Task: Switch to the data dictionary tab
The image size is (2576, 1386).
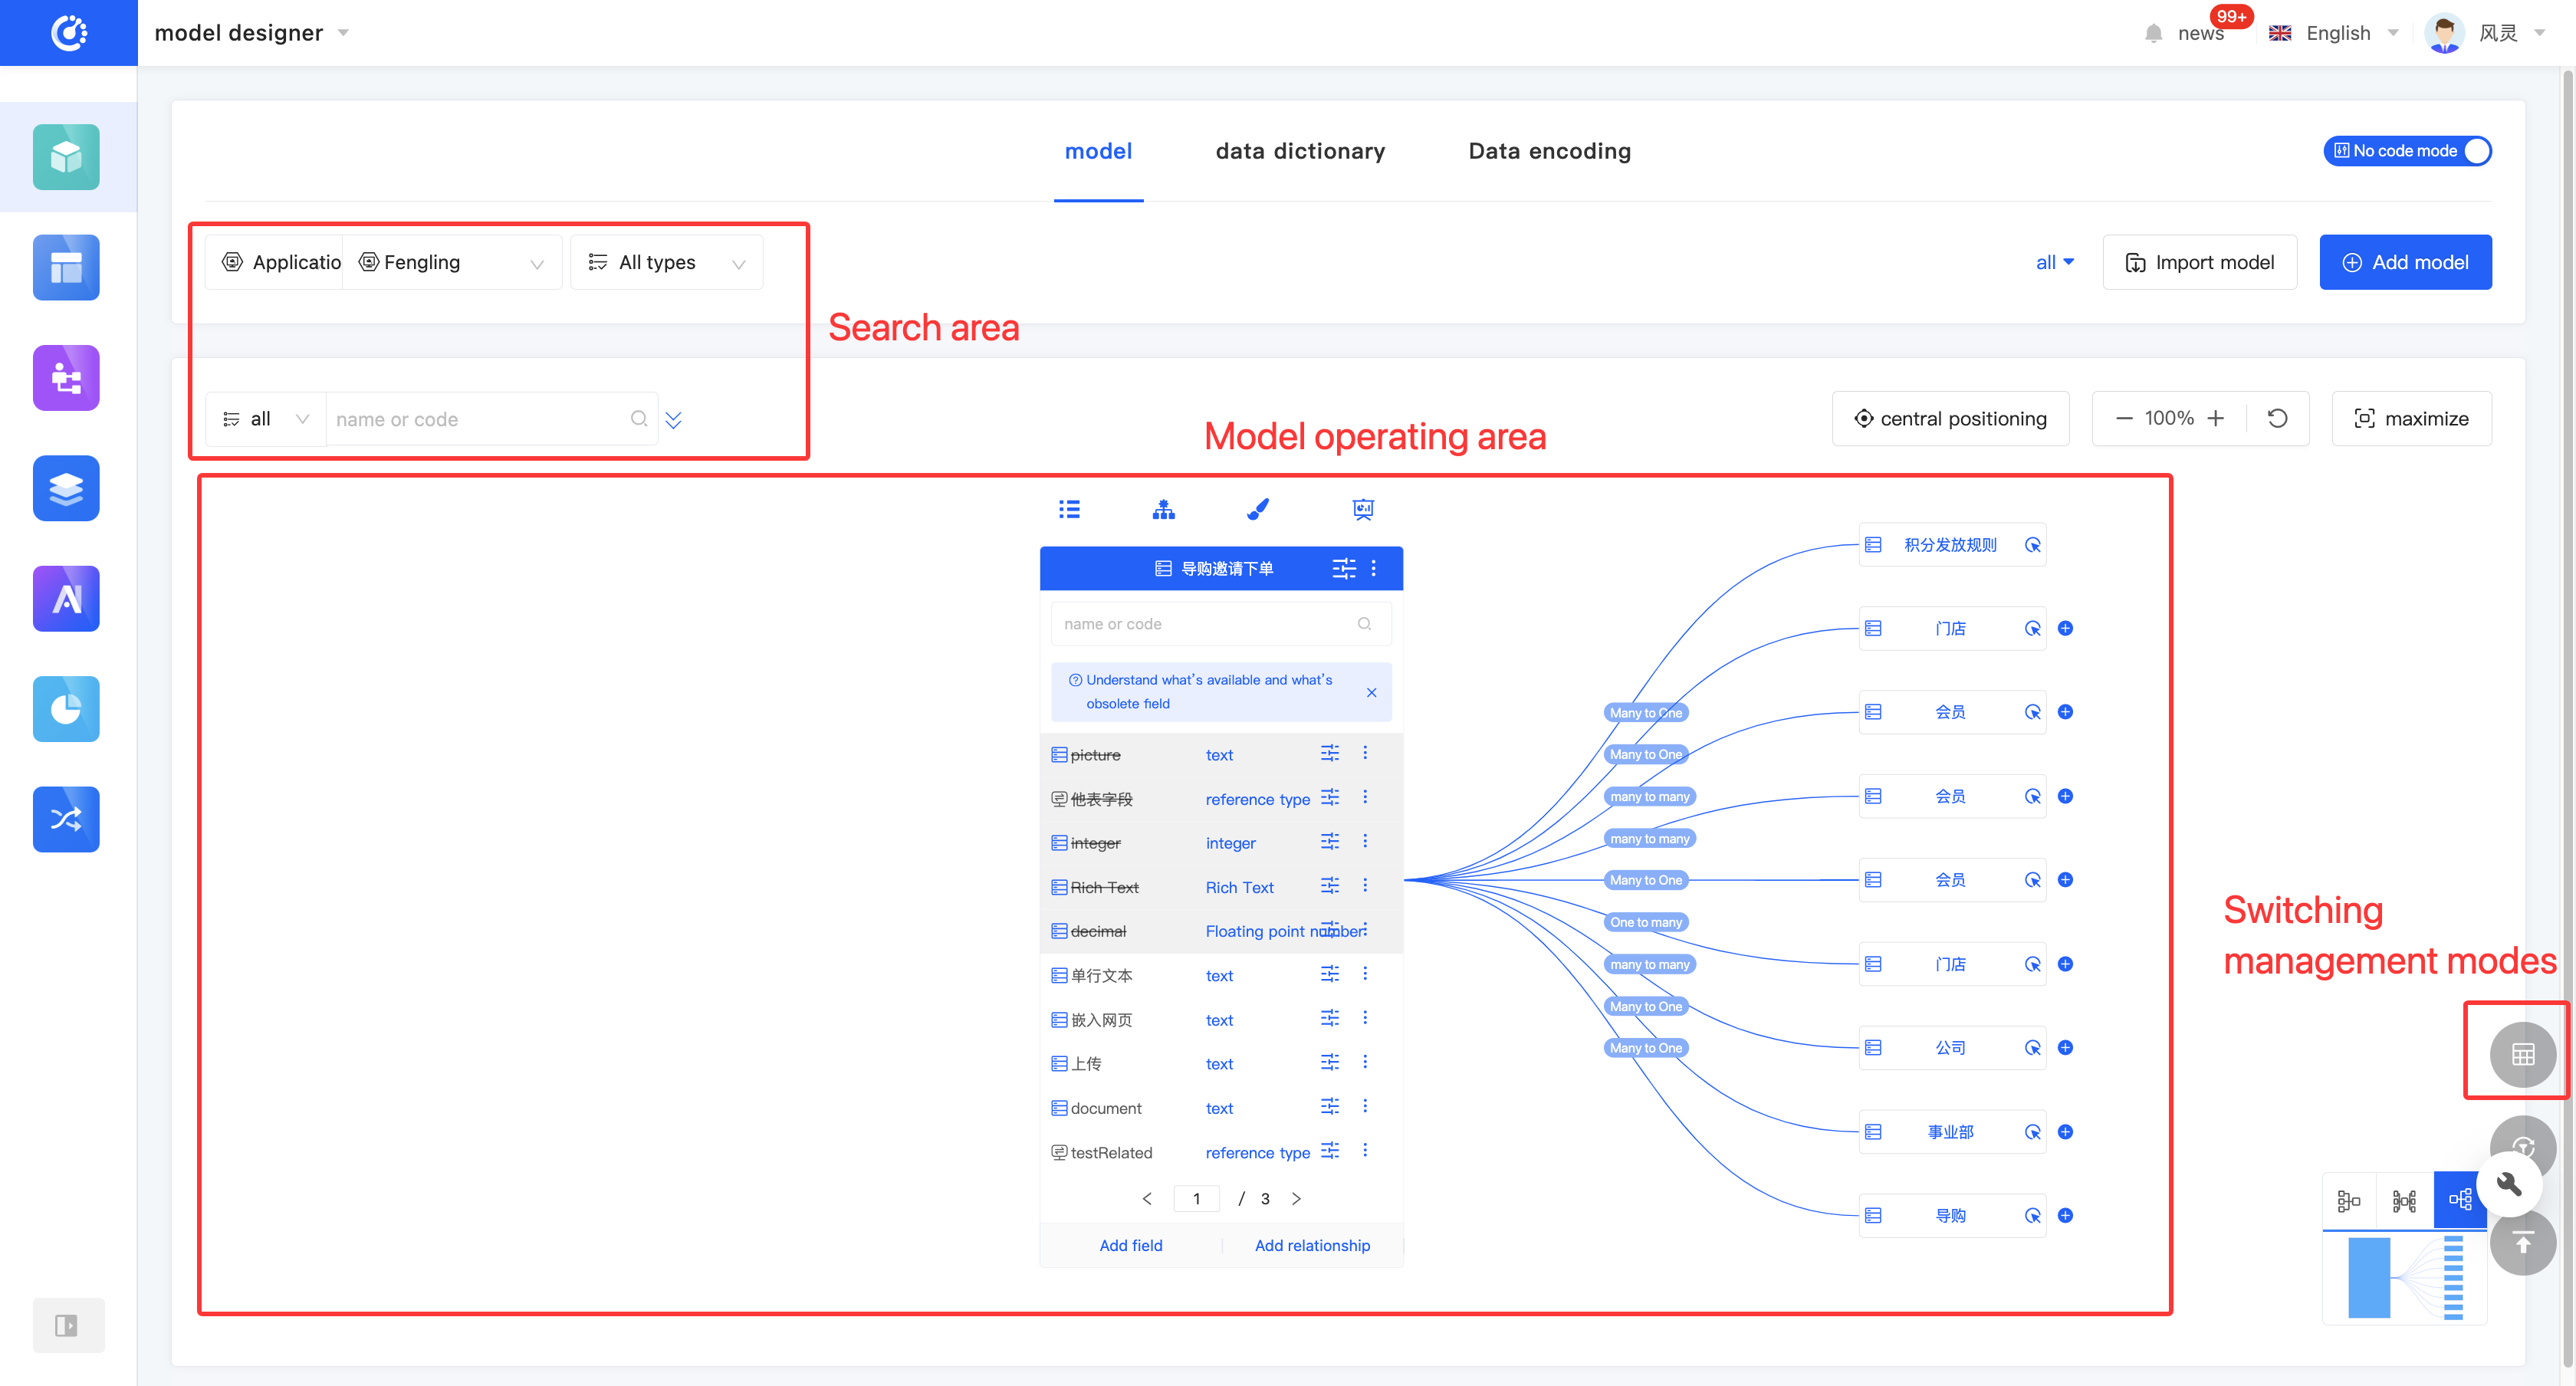Action: (x=1300, y=151)
